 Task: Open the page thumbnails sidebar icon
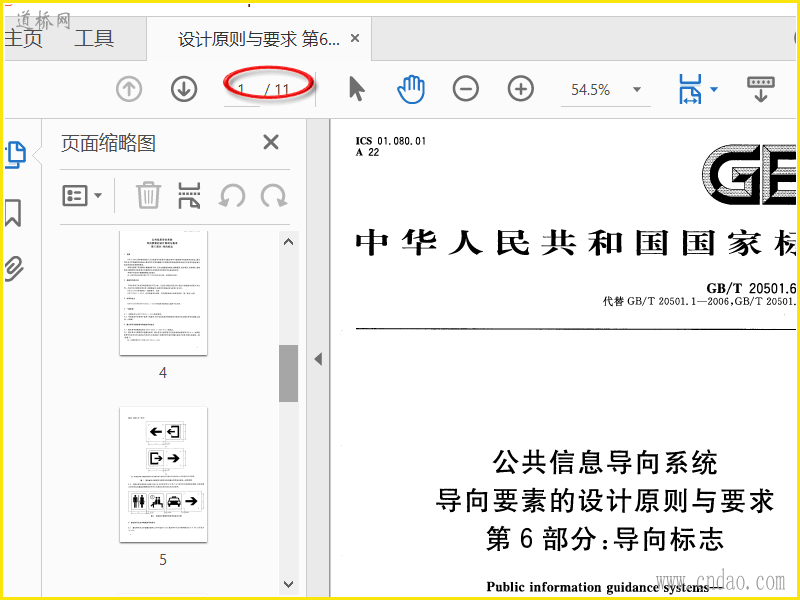(x=15, y=155)
